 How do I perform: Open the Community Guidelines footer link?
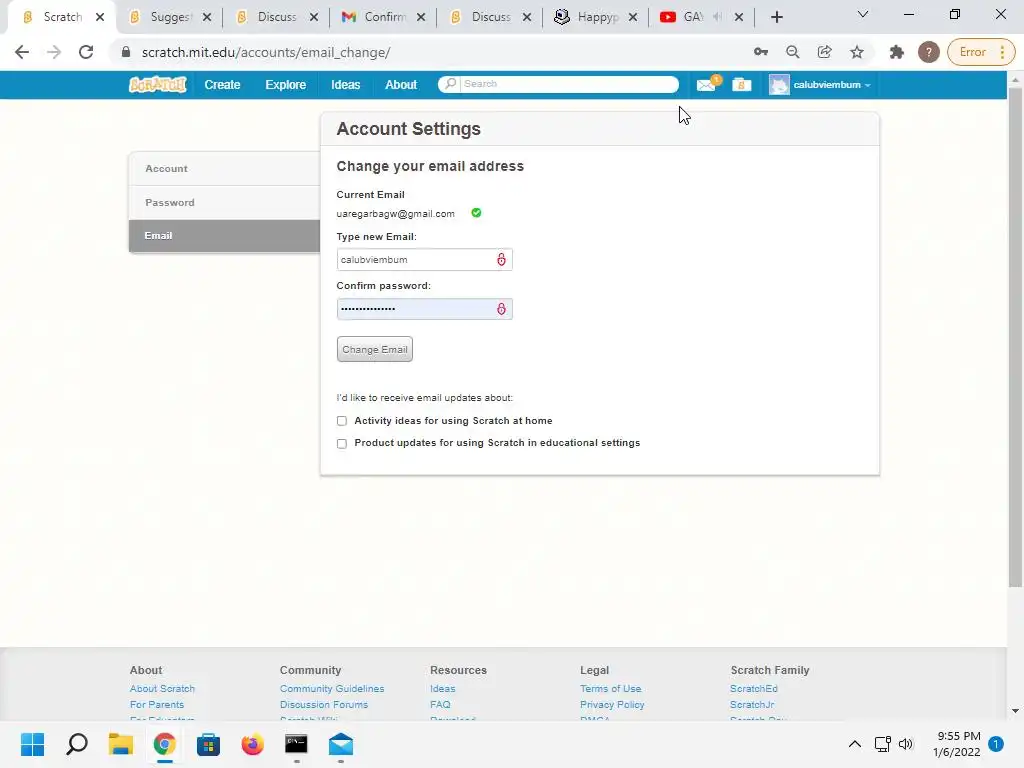[332, 688]
